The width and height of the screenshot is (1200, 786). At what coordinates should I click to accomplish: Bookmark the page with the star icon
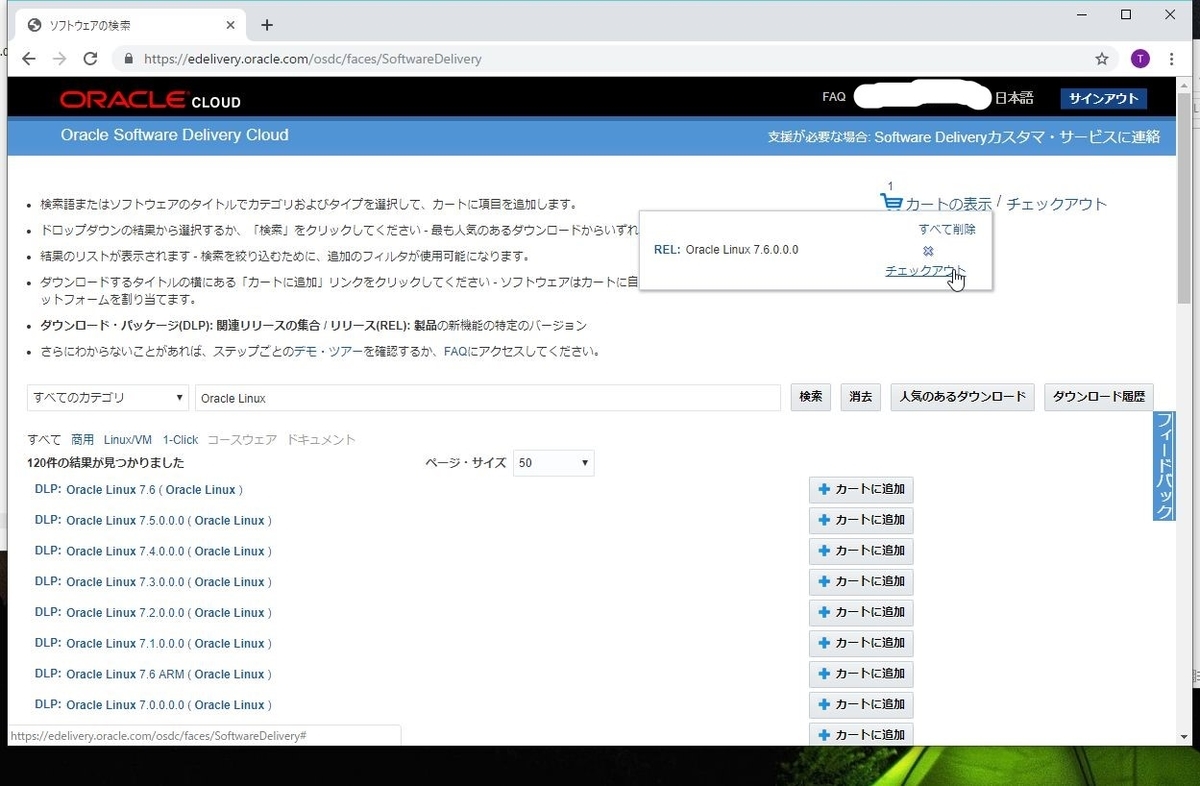(1101, 58)
